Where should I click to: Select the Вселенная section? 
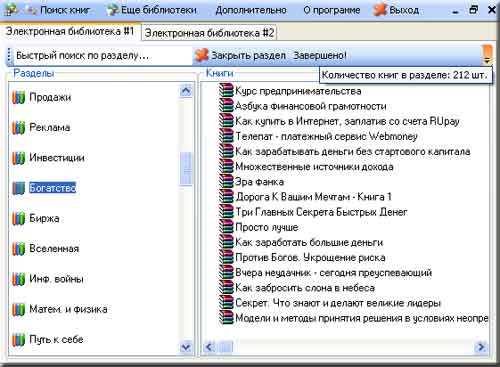(54, 249)
